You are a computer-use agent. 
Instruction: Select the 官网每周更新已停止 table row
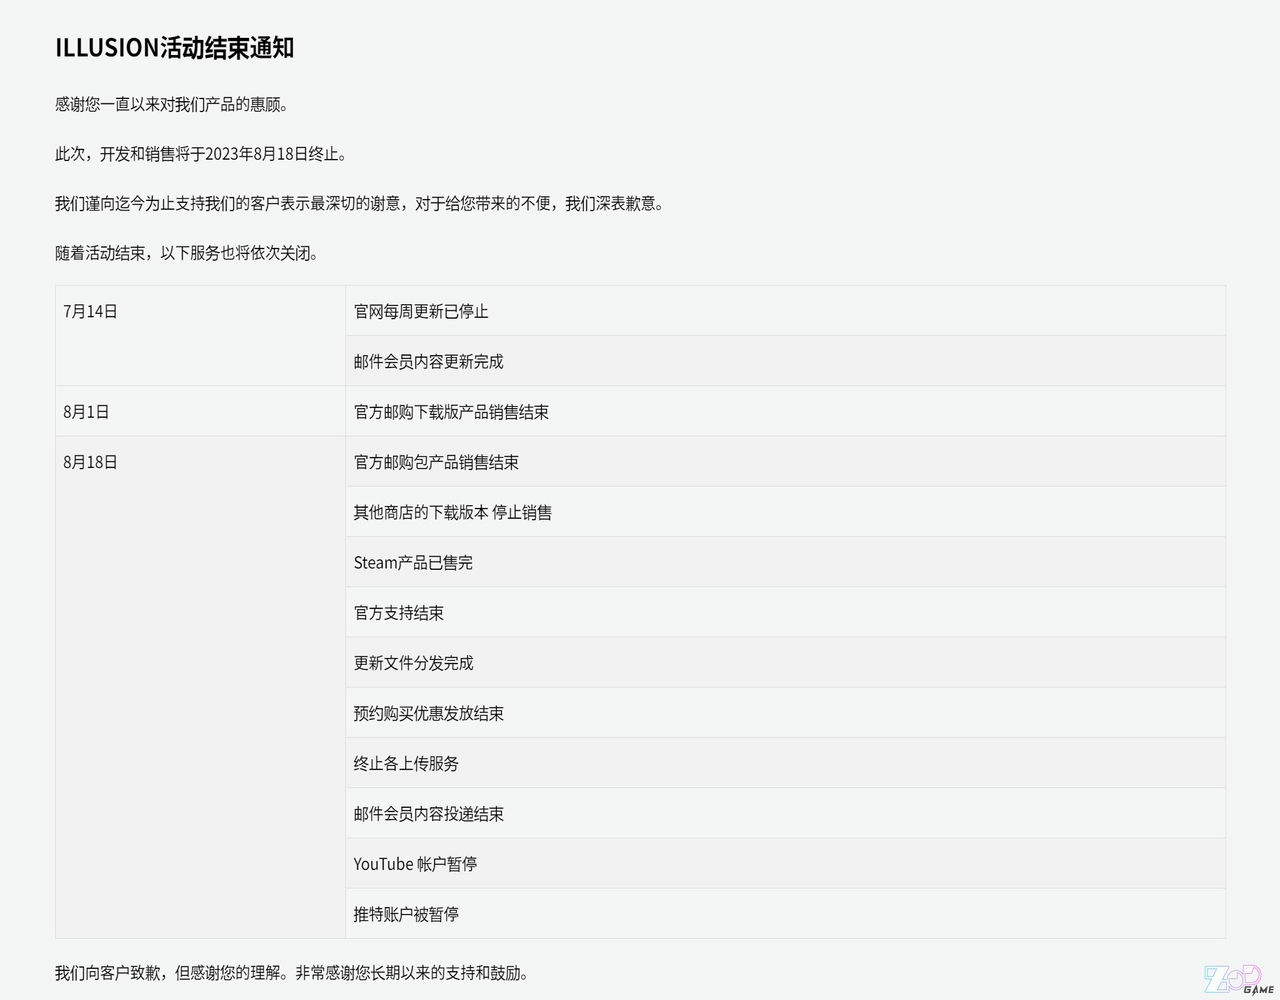421,312
